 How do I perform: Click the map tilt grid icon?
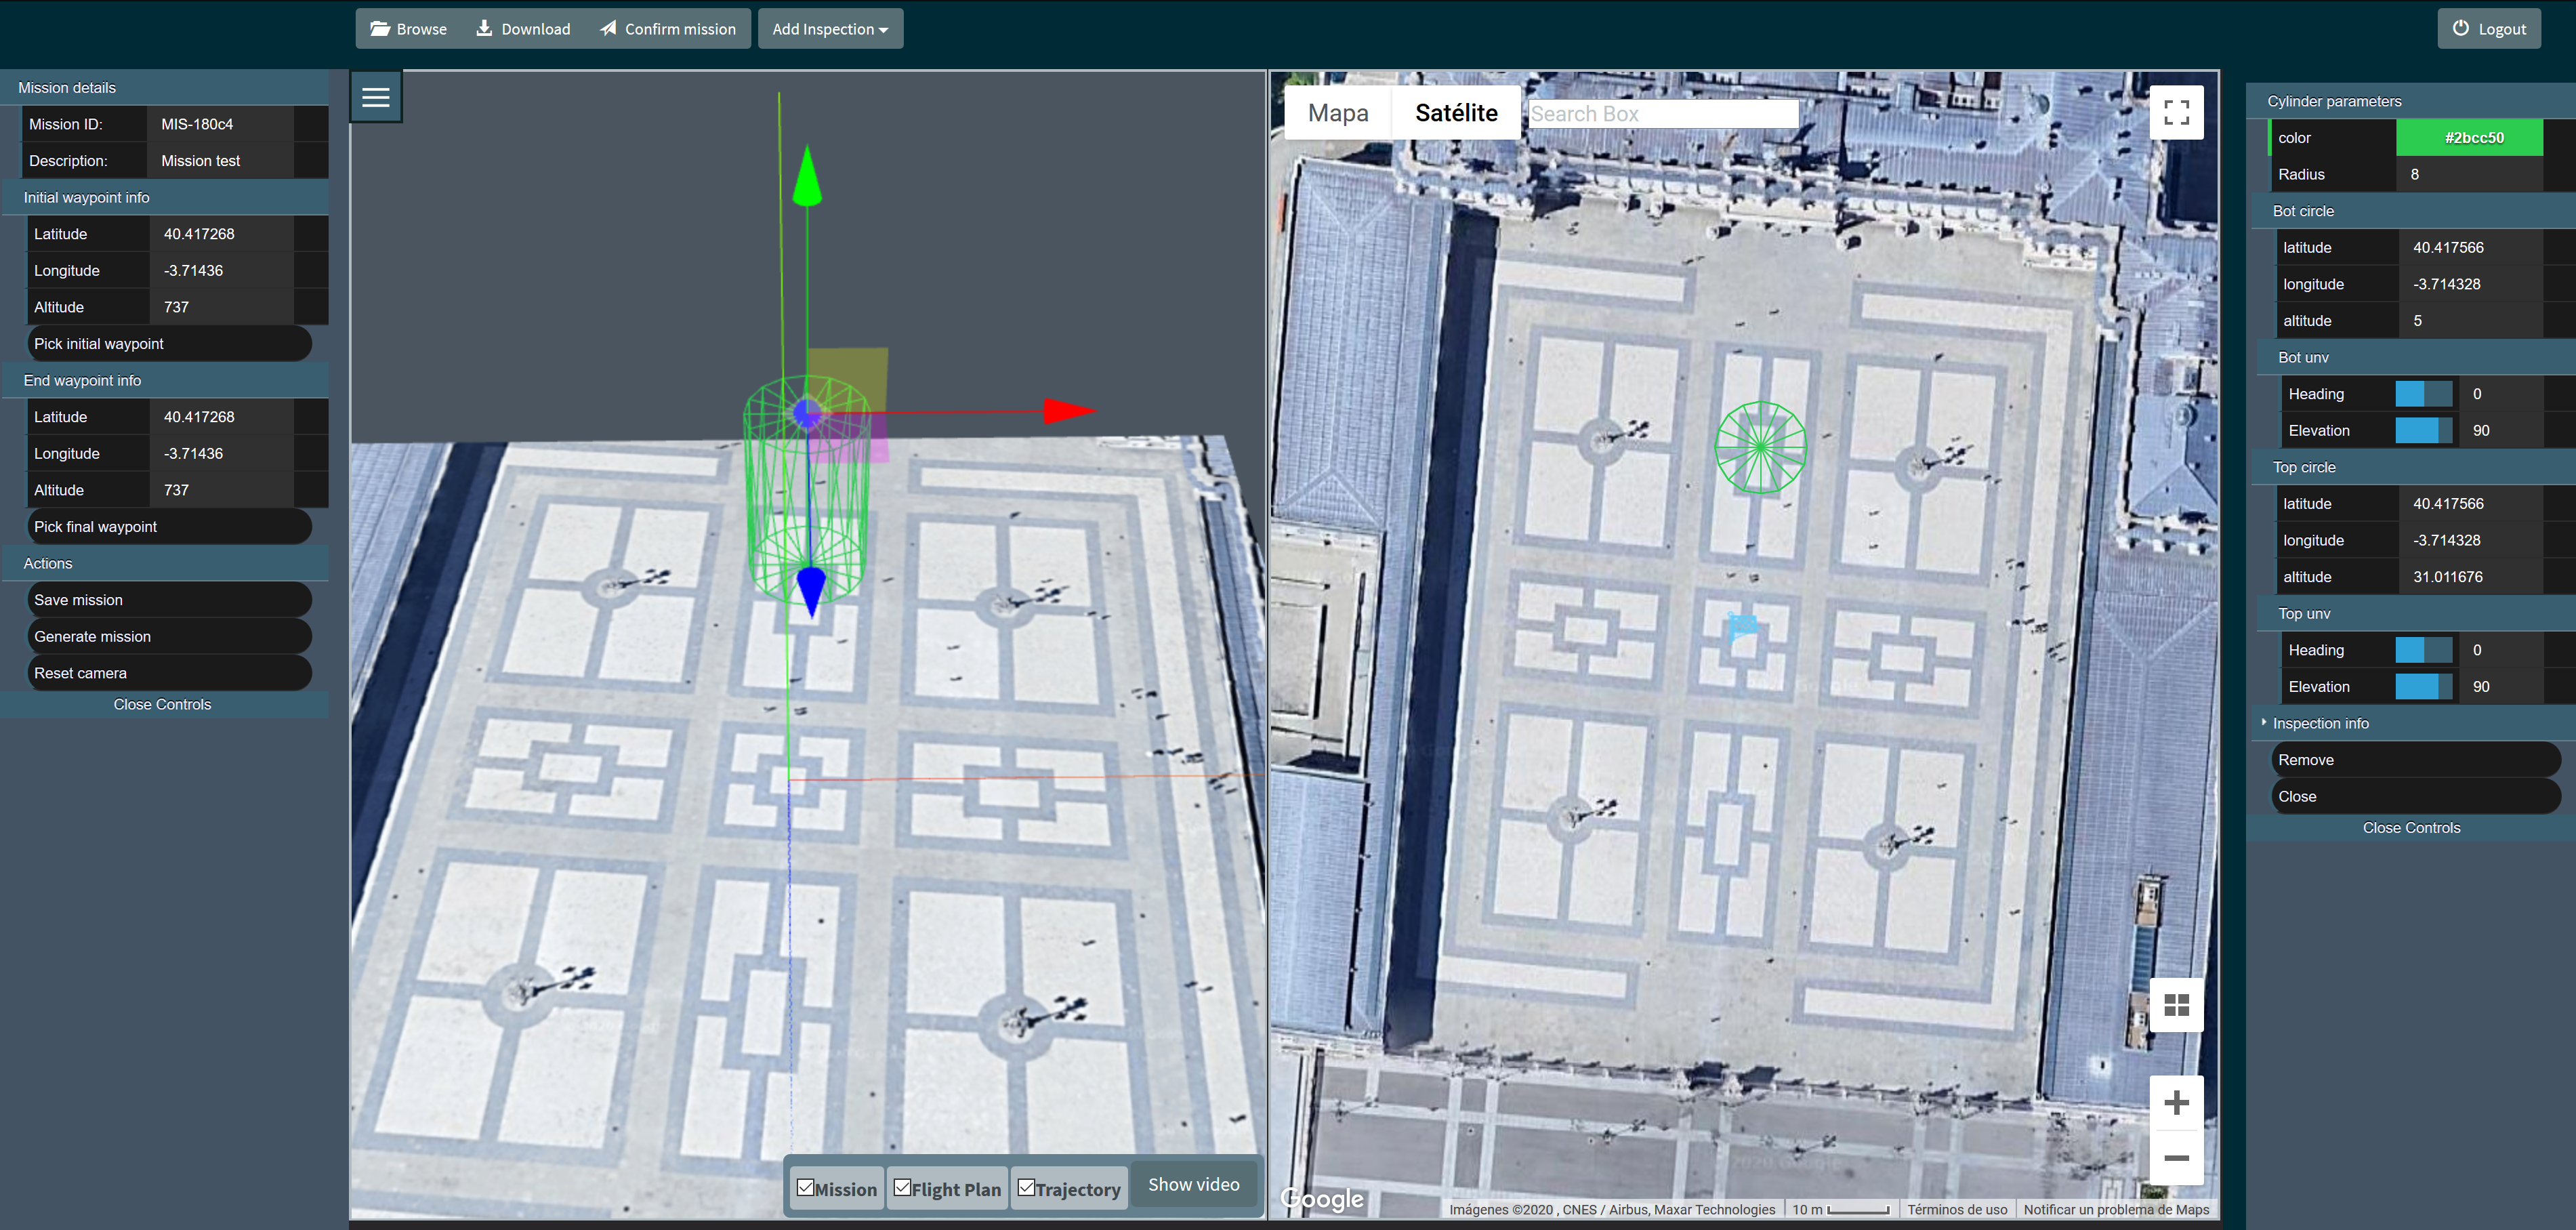coord(2176,1004)
